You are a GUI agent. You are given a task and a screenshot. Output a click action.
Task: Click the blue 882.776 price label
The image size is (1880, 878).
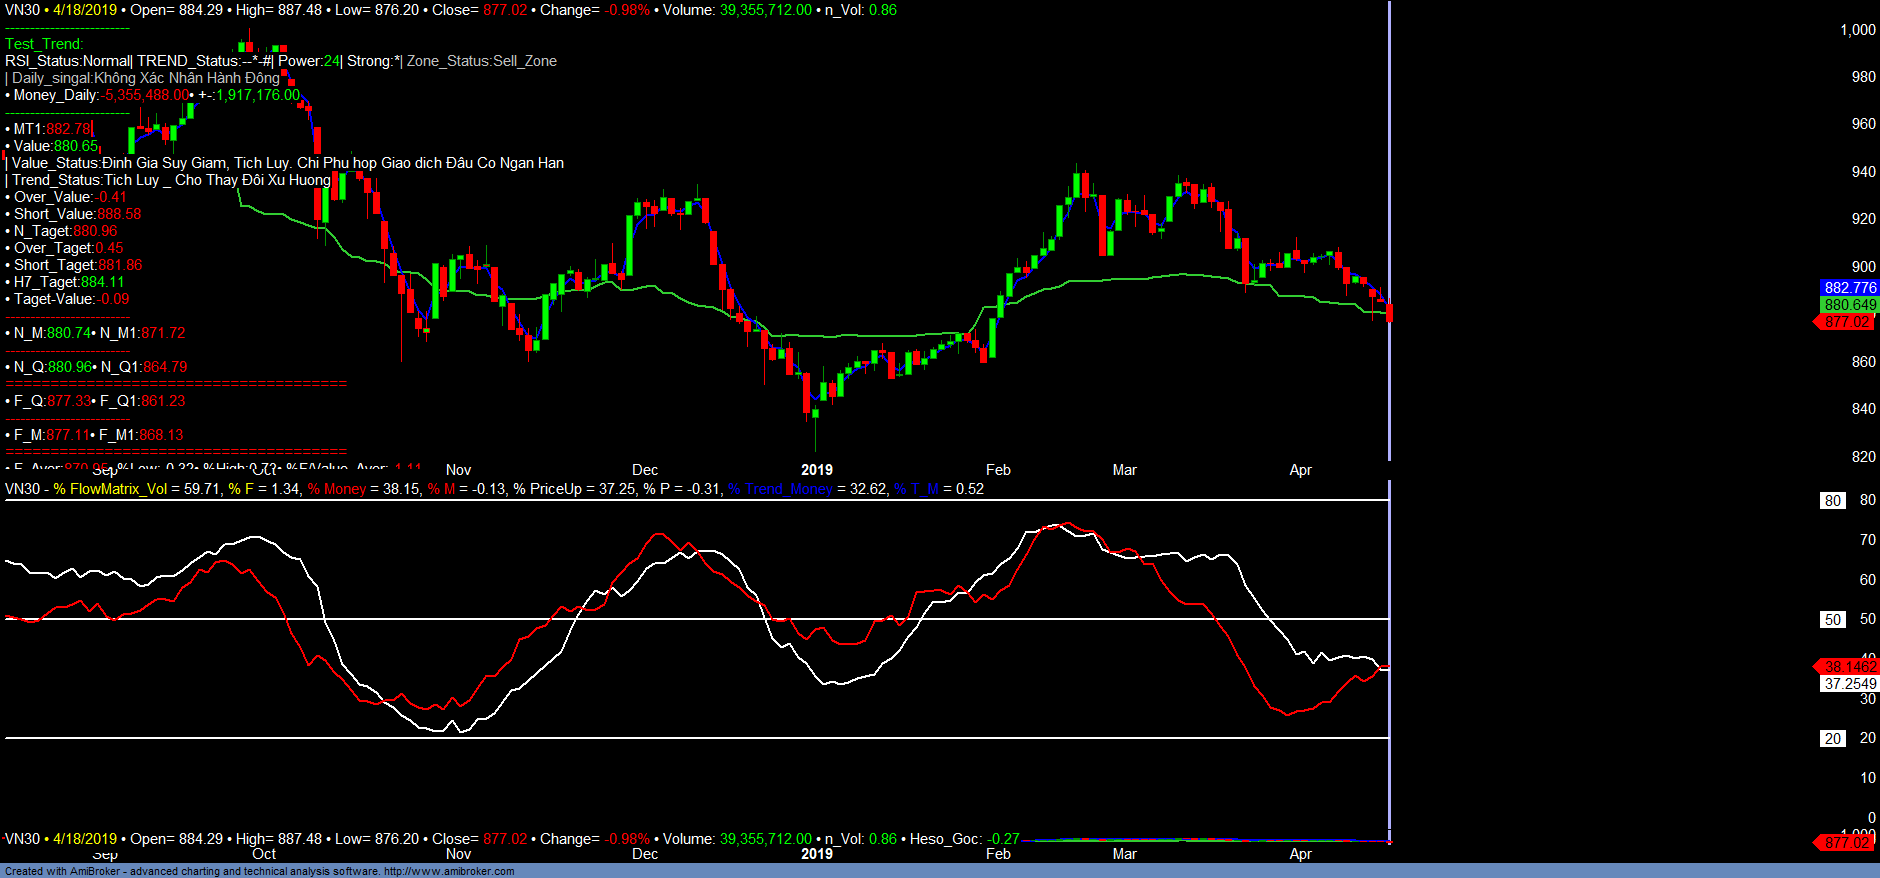(x=1849, y=288)
